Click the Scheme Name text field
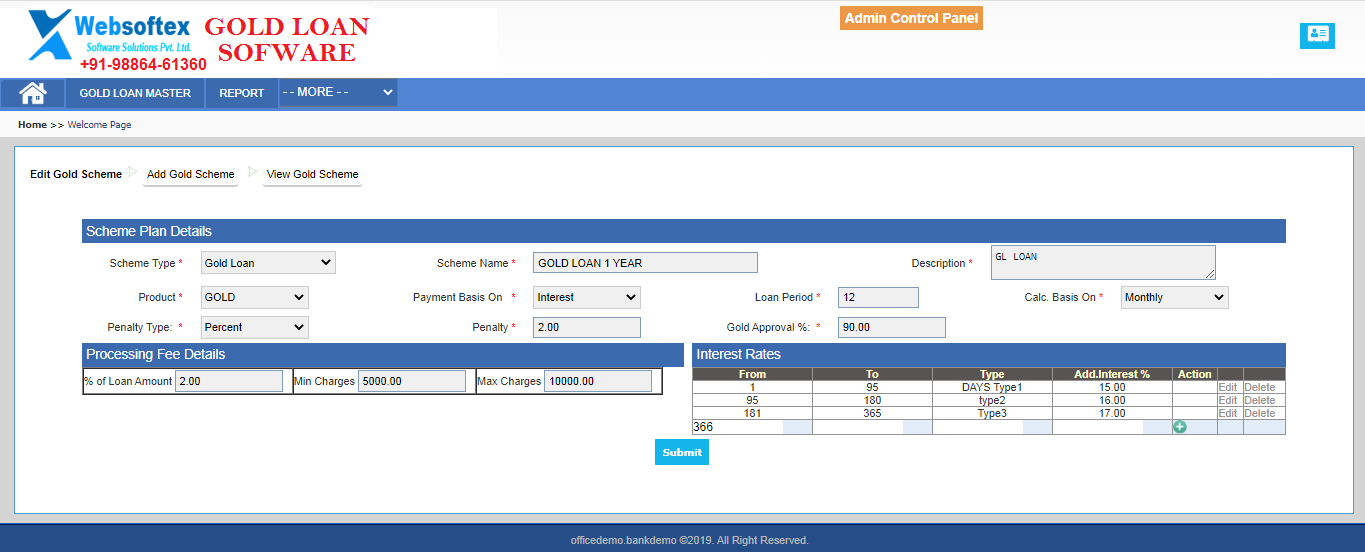 click(645, 263)
